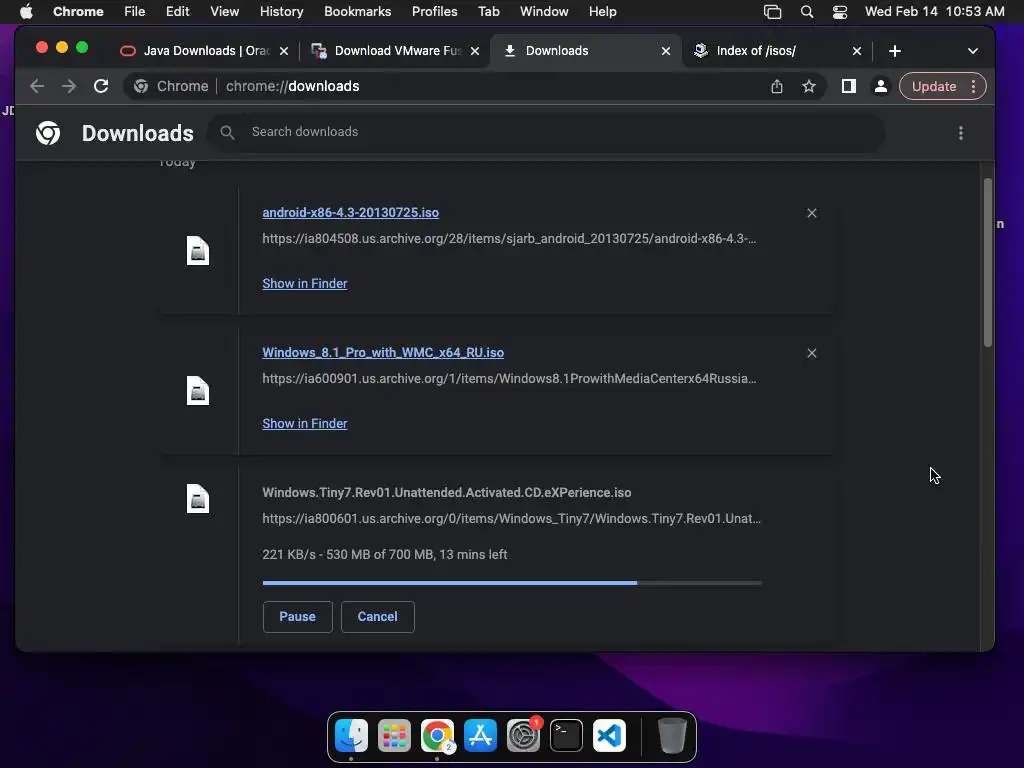The image size is (1024, 768).
Task: Open the Profiles menu
Action: [x=434, y=12]
